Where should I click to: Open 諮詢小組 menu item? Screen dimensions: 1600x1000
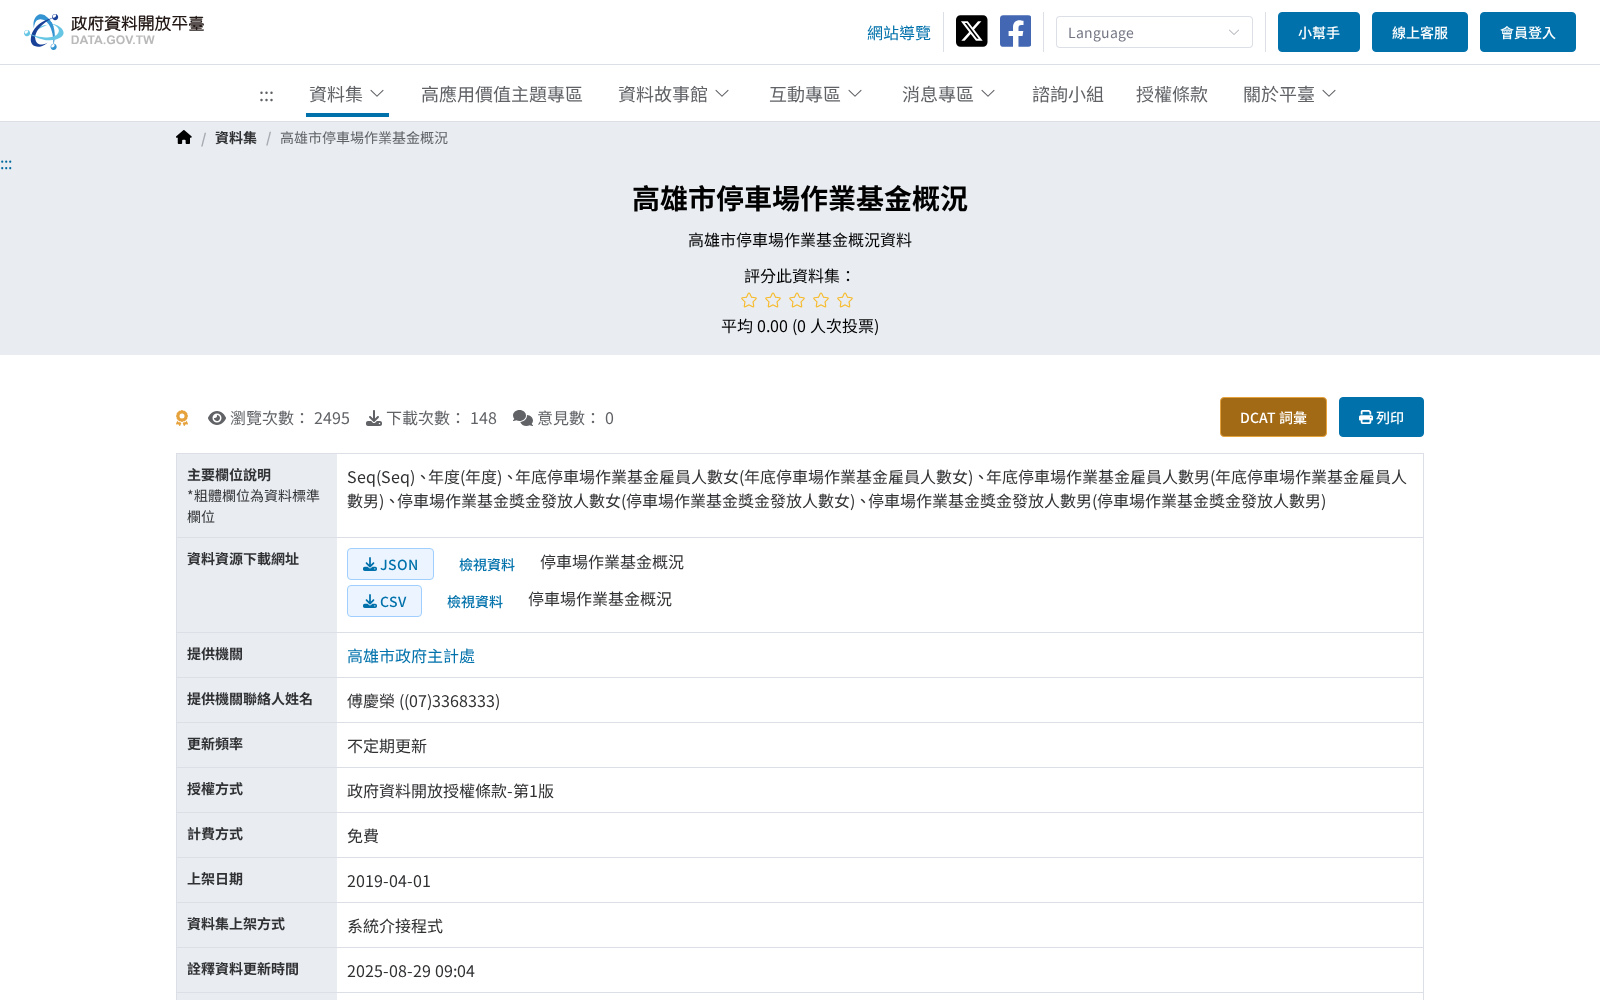(1068, 94)
